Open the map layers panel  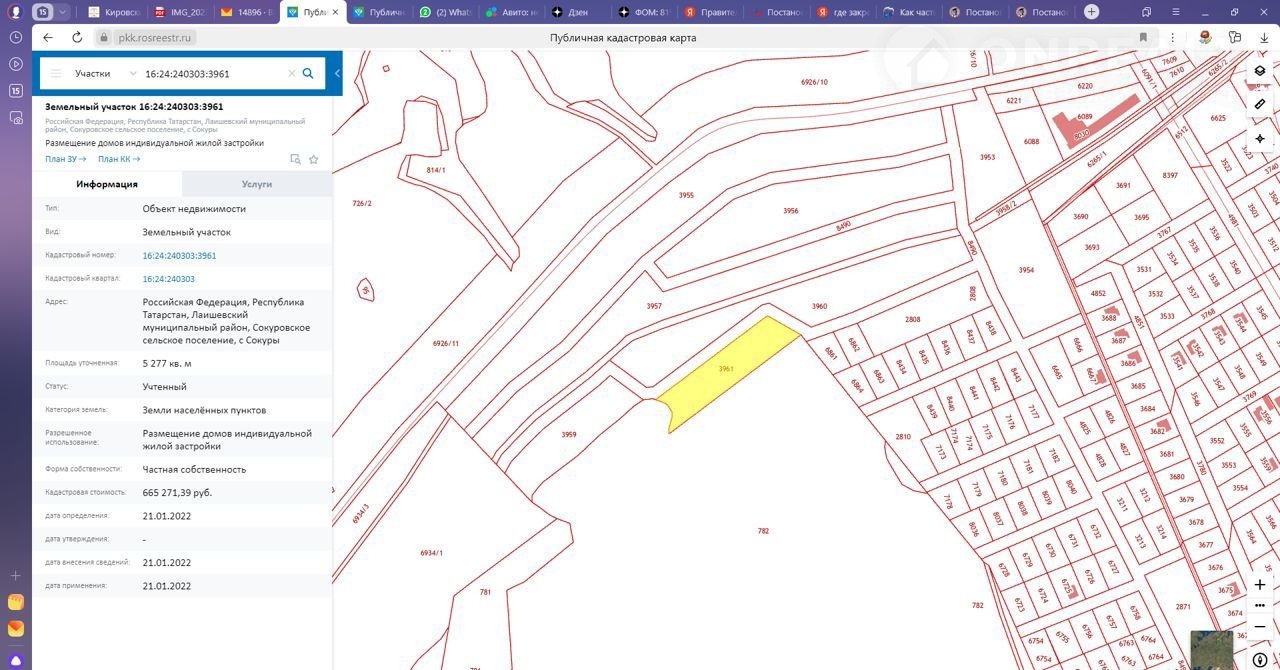pyautogui.click(x=1260, y=71)
